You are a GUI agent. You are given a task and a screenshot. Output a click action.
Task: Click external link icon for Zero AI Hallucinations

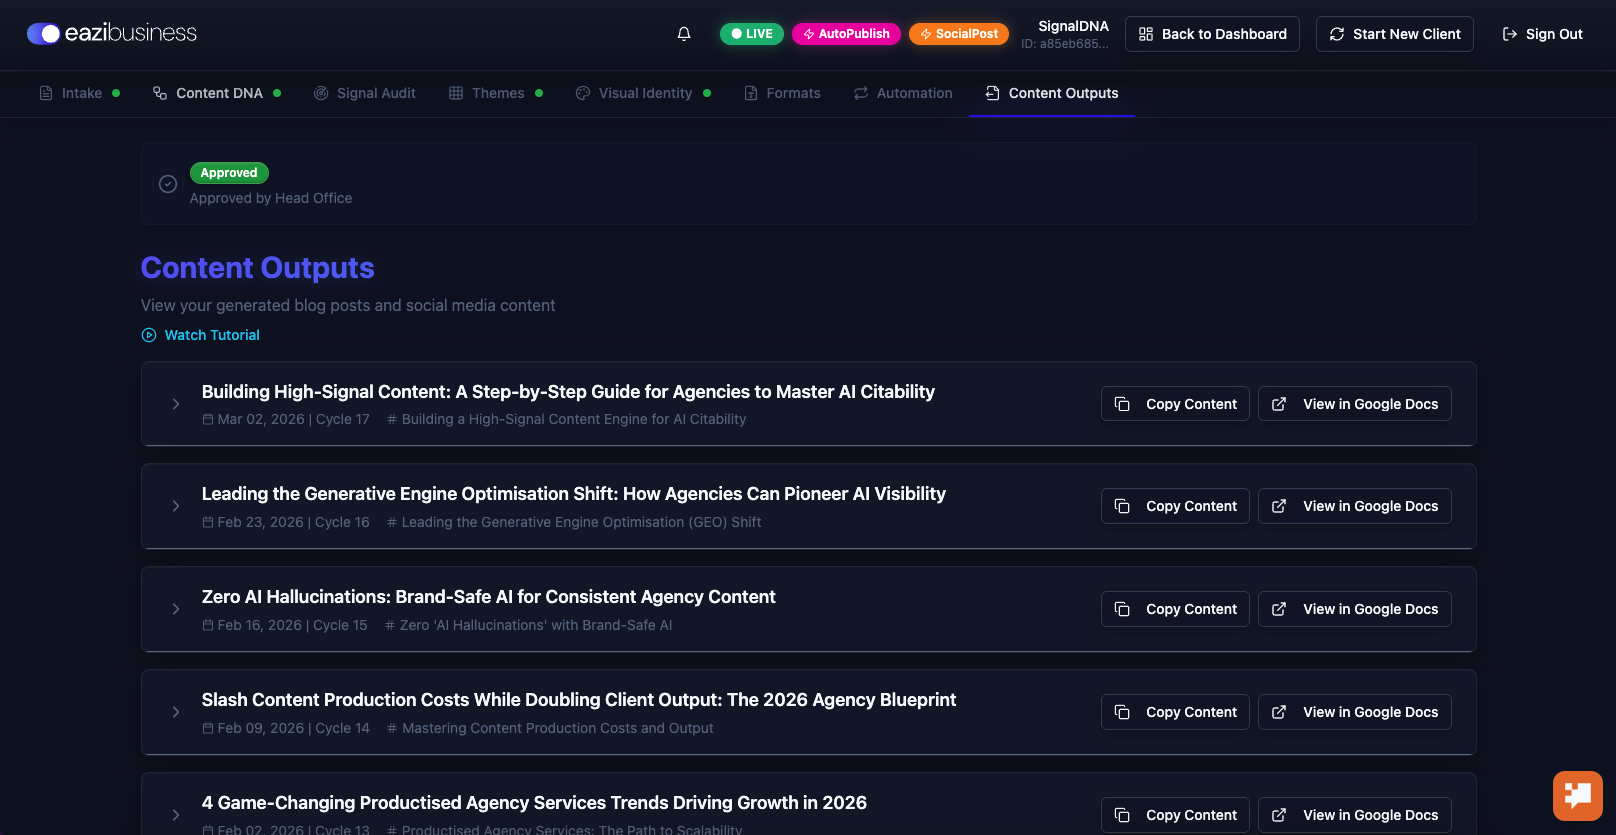coord(1279,609)
